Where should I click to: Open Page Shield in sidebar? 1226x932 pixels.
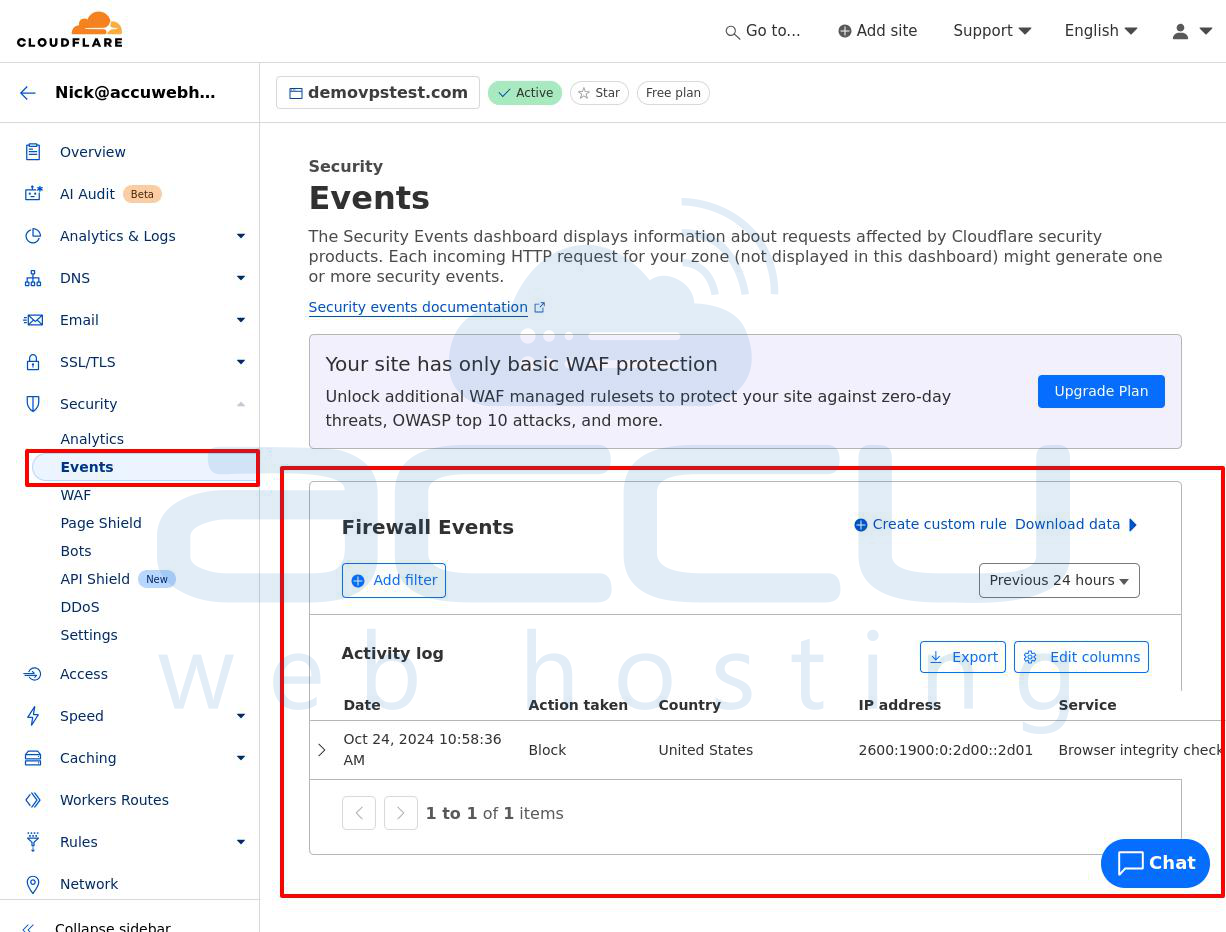coord(101,523)
